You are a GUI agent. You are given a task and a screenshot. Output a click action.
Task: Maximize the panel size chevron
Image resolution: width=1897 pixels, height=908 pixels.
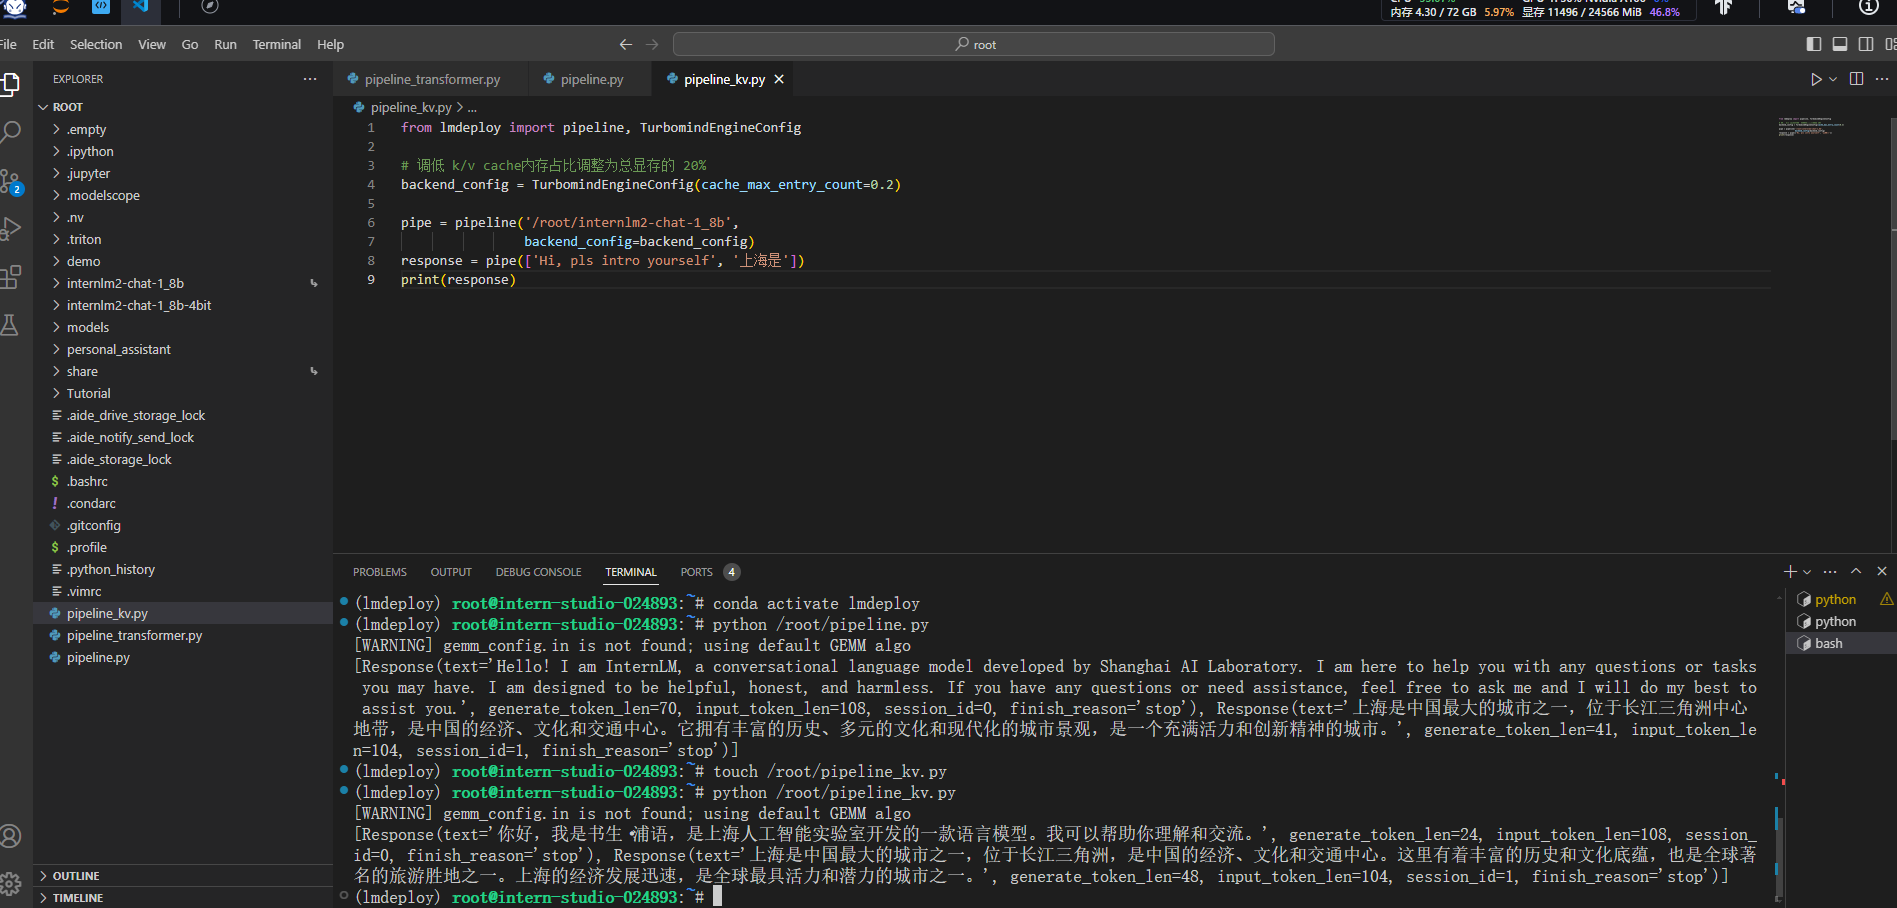coord(1856,571)
